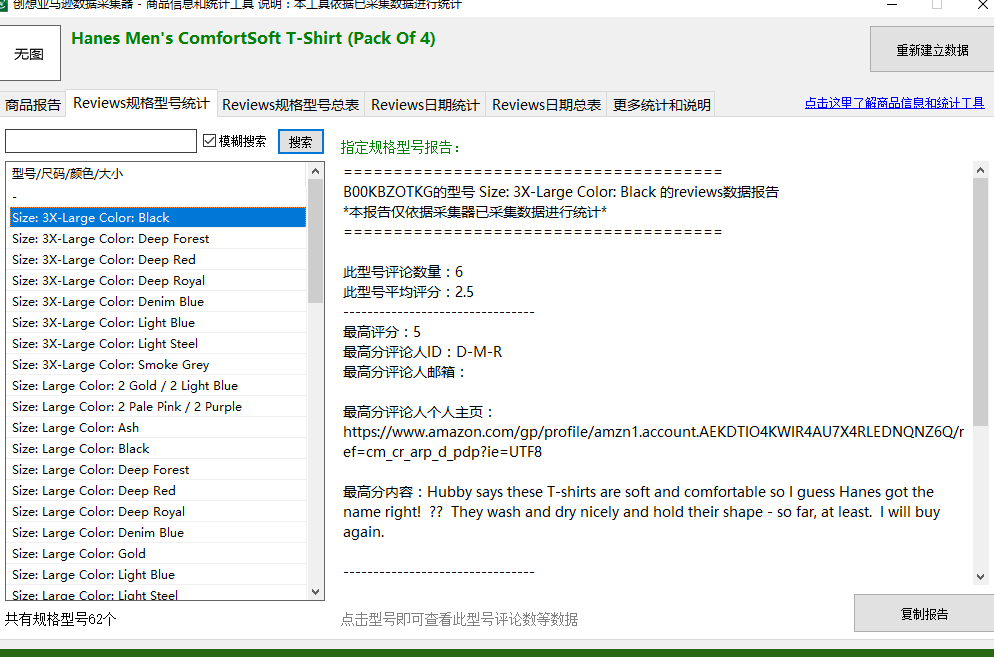This screenshot has width=994, height=657.
Task: Click the 搜索 search button
Action: [300, 141]
